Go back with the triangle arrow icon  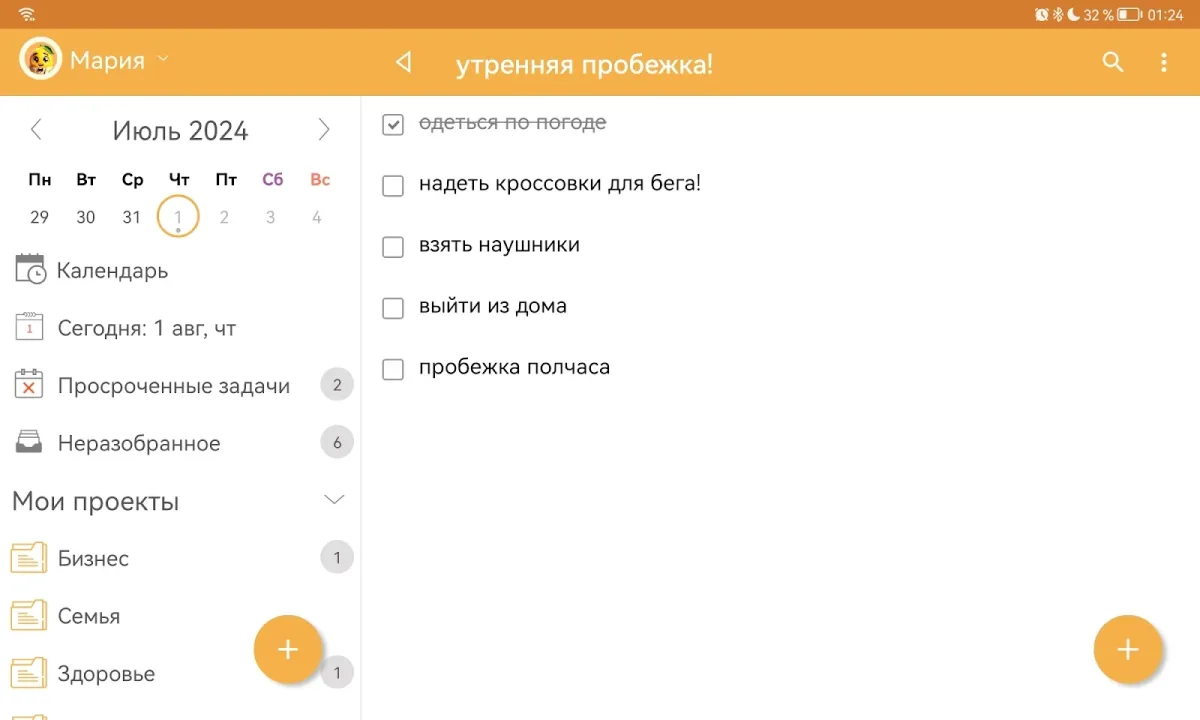pos(403,62)
